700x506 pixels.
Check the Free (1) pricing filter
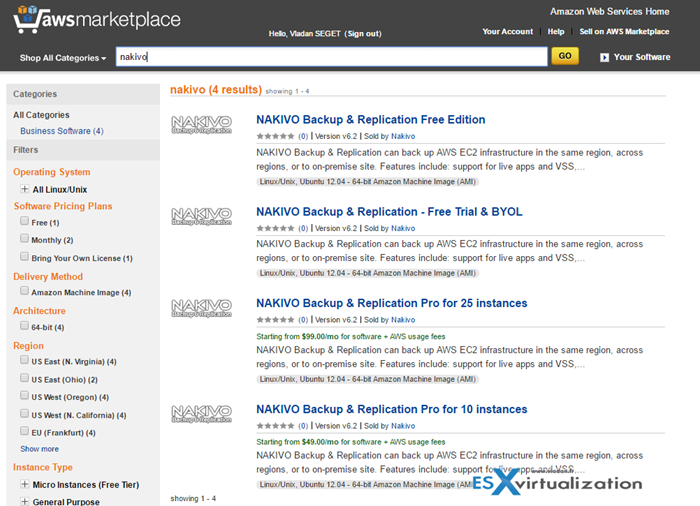[25, 221]
